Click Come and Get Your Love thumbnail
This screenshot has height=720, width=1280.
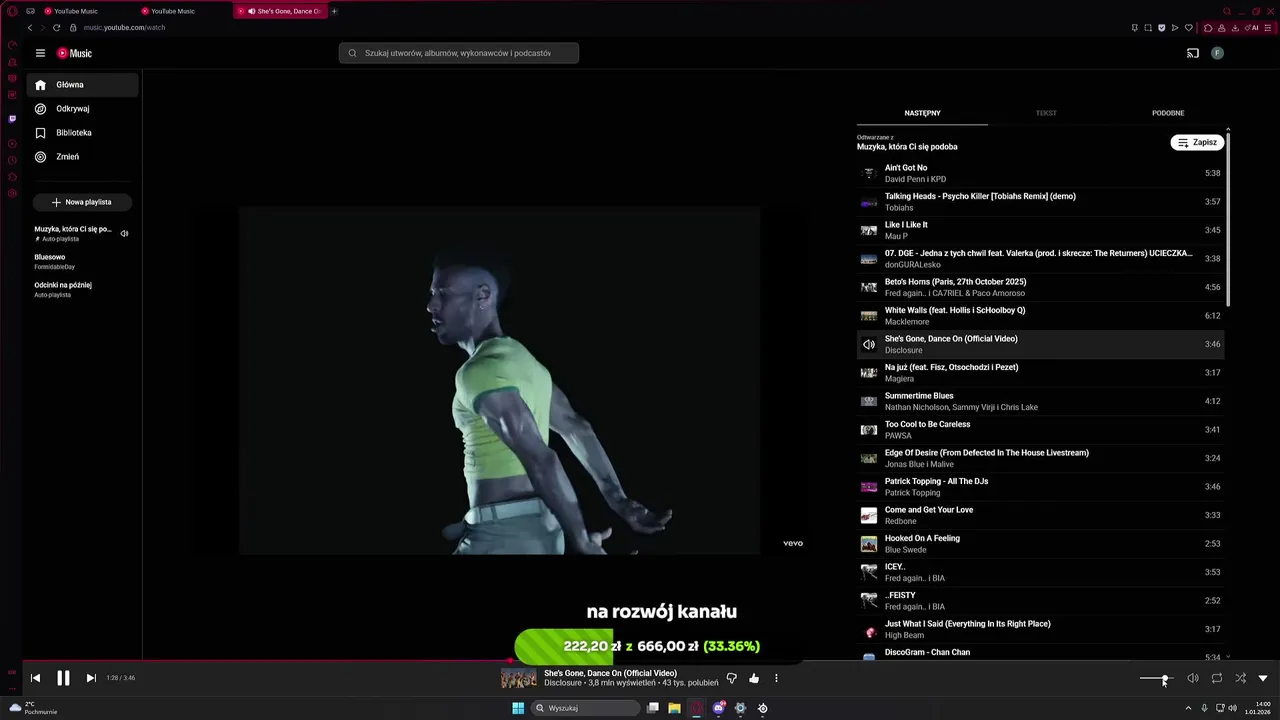(869, 516)
